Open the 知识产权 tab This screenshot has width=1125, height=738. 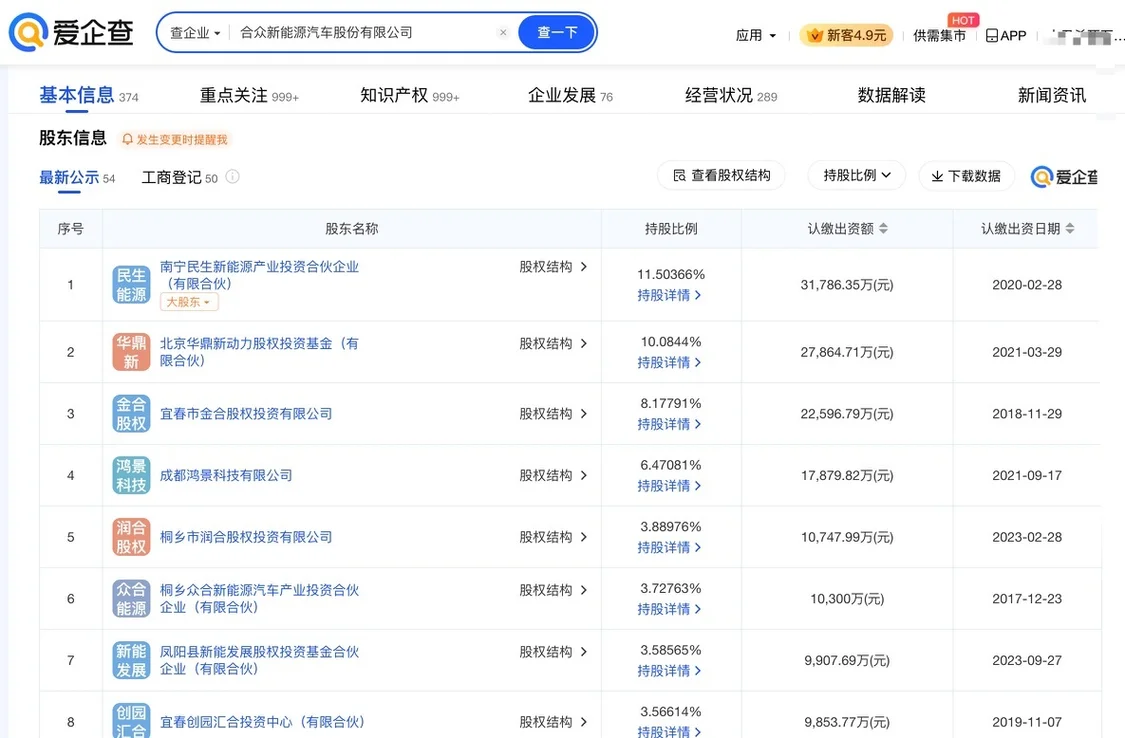pyautogui.click(x=399, y=95)
